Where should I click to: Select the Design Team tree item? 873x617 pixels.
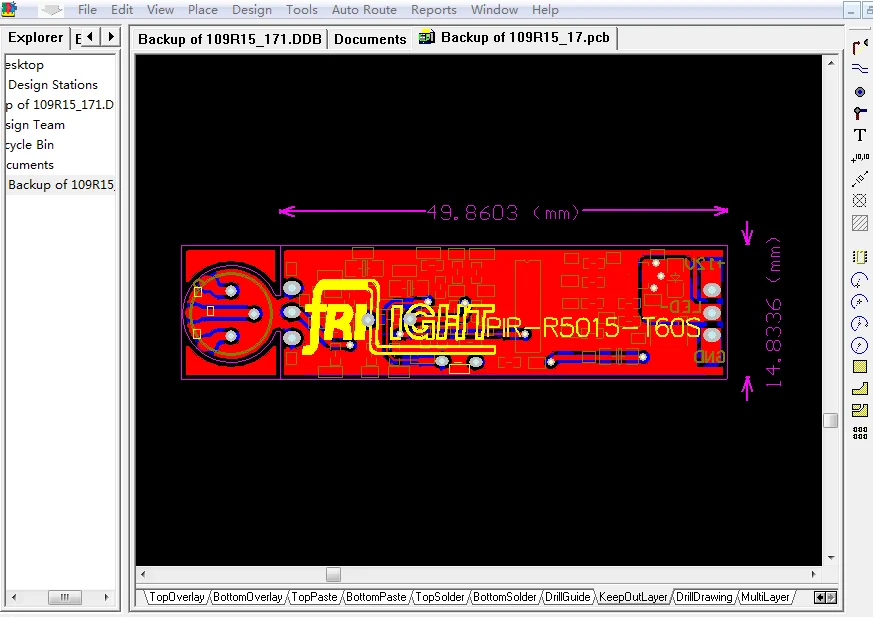35,125
